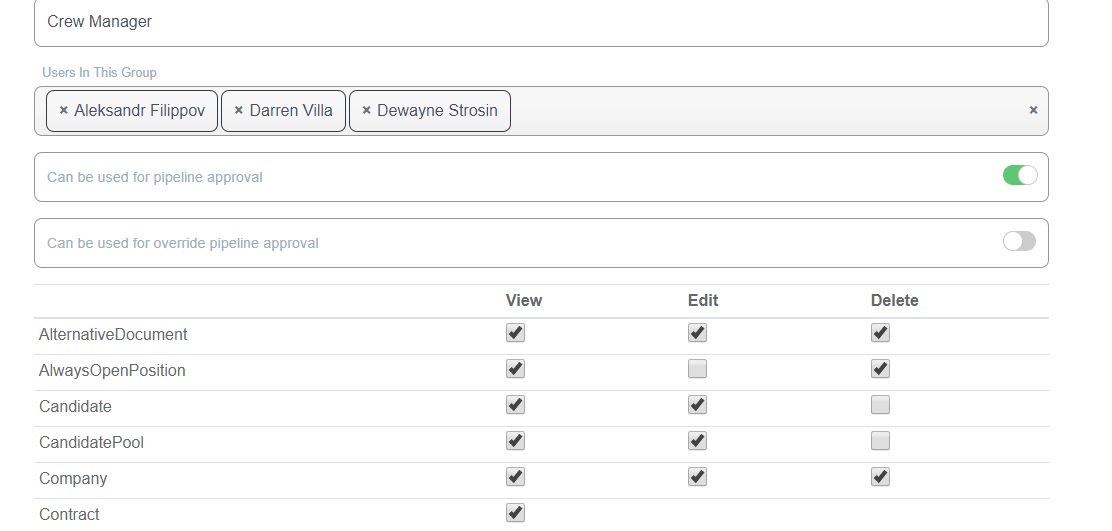This screenshot has width=1112, height=531.
Task: Enable the override pipeline approval toggle
Action: click(1019, 242)
